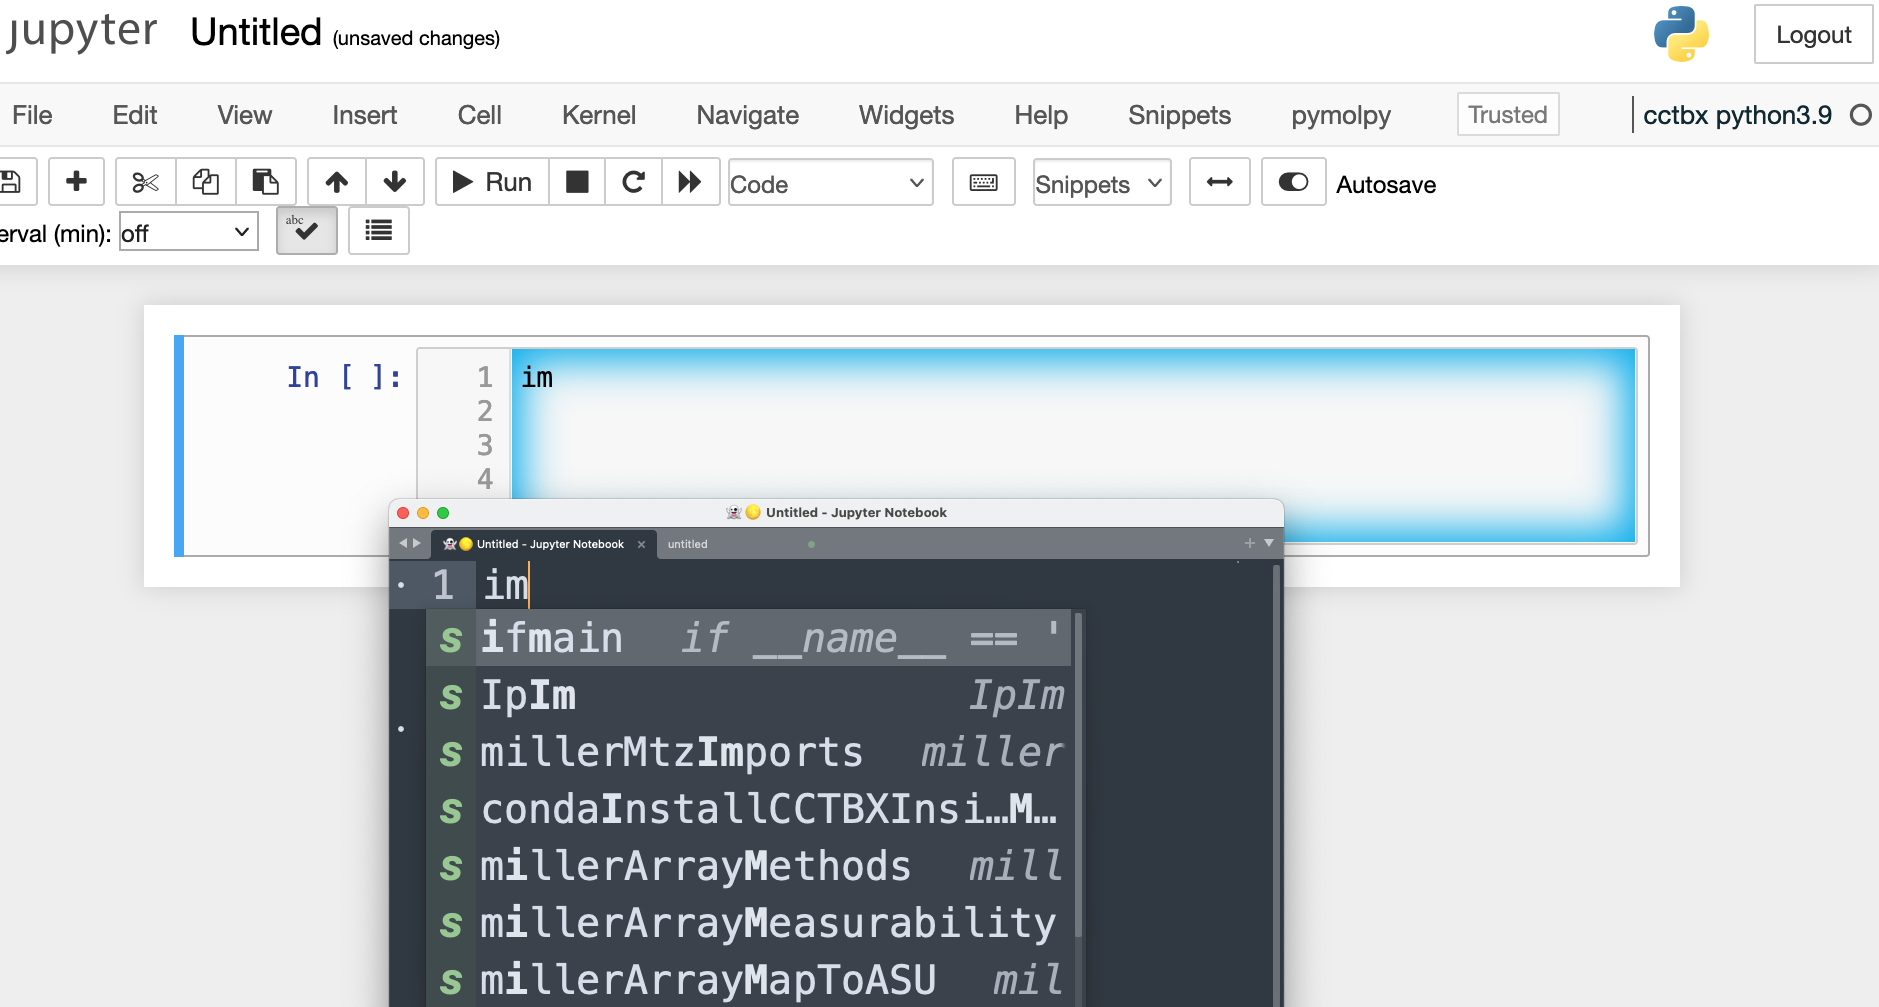Add new tab with plus icon in editor
This screenshot has width=1879, height=1007.
coord(1249,543)
